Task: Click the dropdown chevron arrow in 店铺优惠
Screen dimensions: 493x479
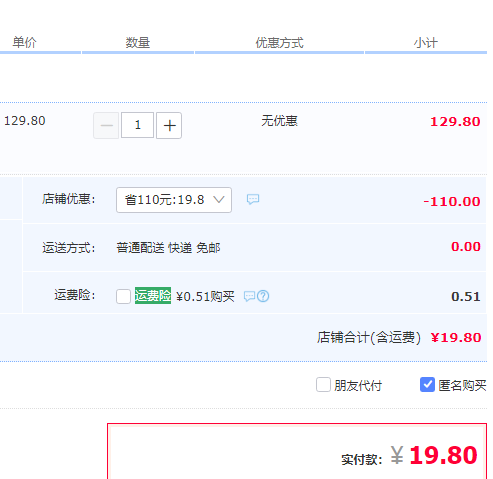Action: click(x=219, y=200)
